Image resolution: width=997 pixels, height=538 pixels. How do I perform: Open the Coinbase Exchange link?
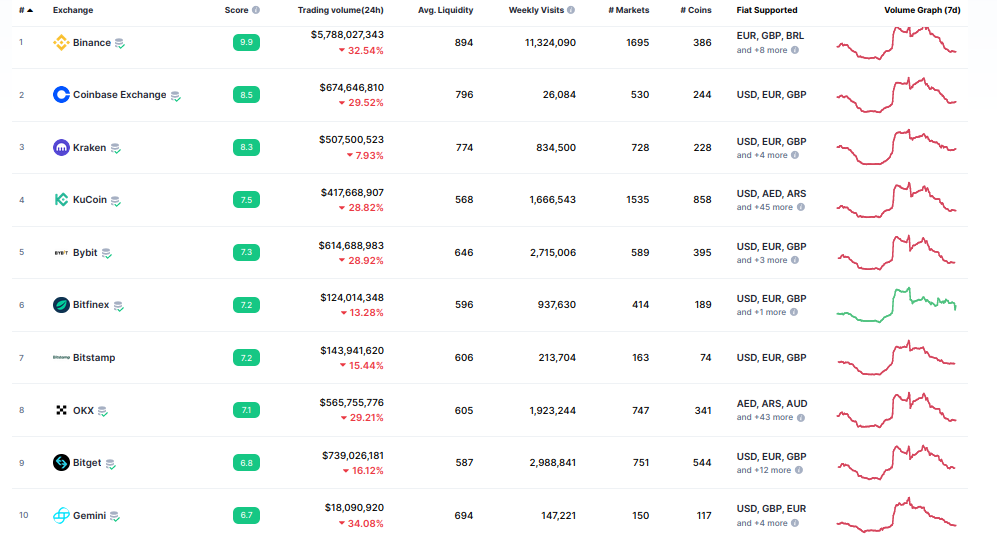point(120,95)
